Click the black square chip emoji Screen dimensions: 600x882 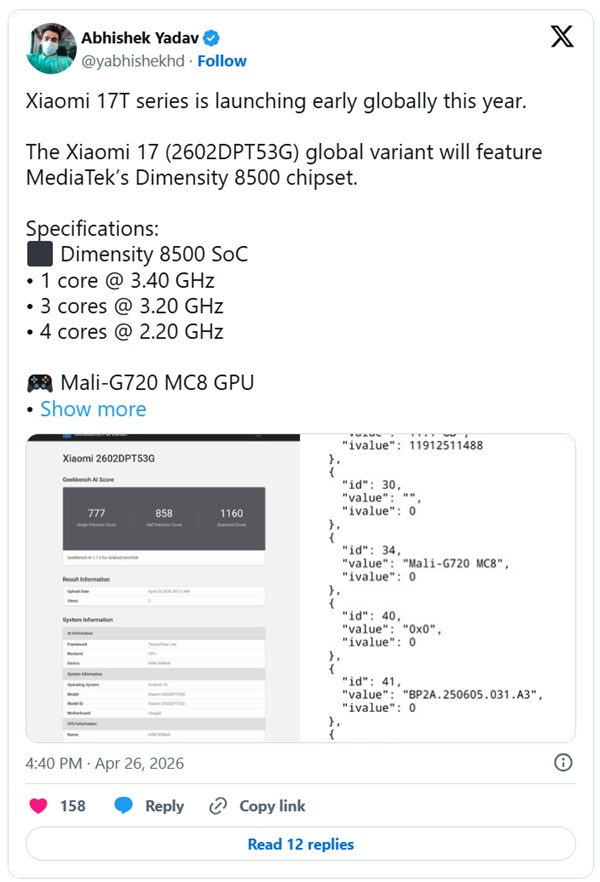pos(40,254)
